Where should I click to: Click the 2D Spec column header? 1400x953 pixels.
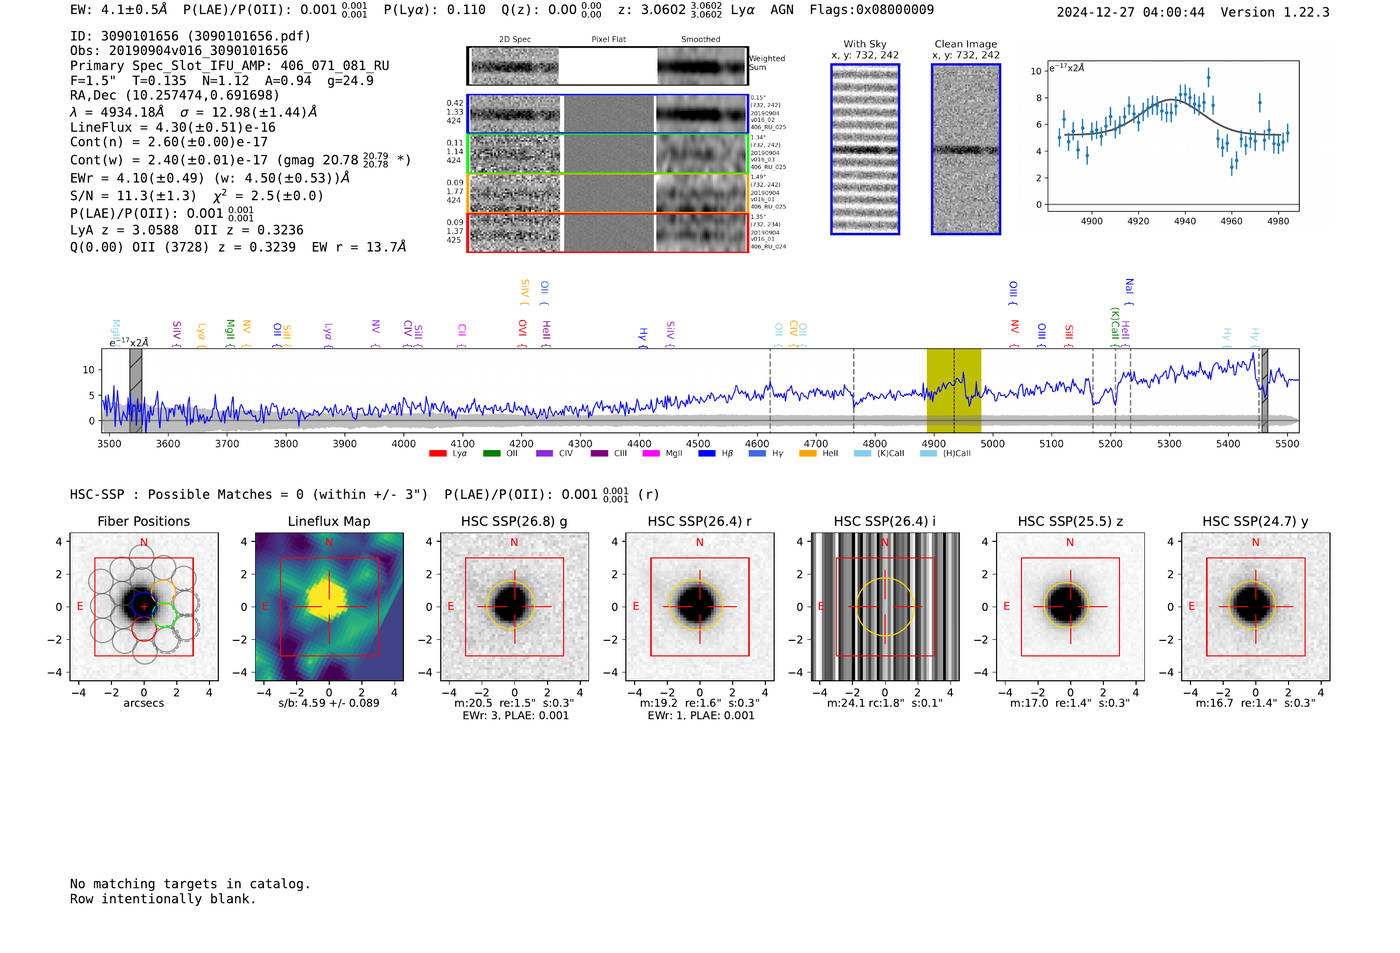coord(515,40)
